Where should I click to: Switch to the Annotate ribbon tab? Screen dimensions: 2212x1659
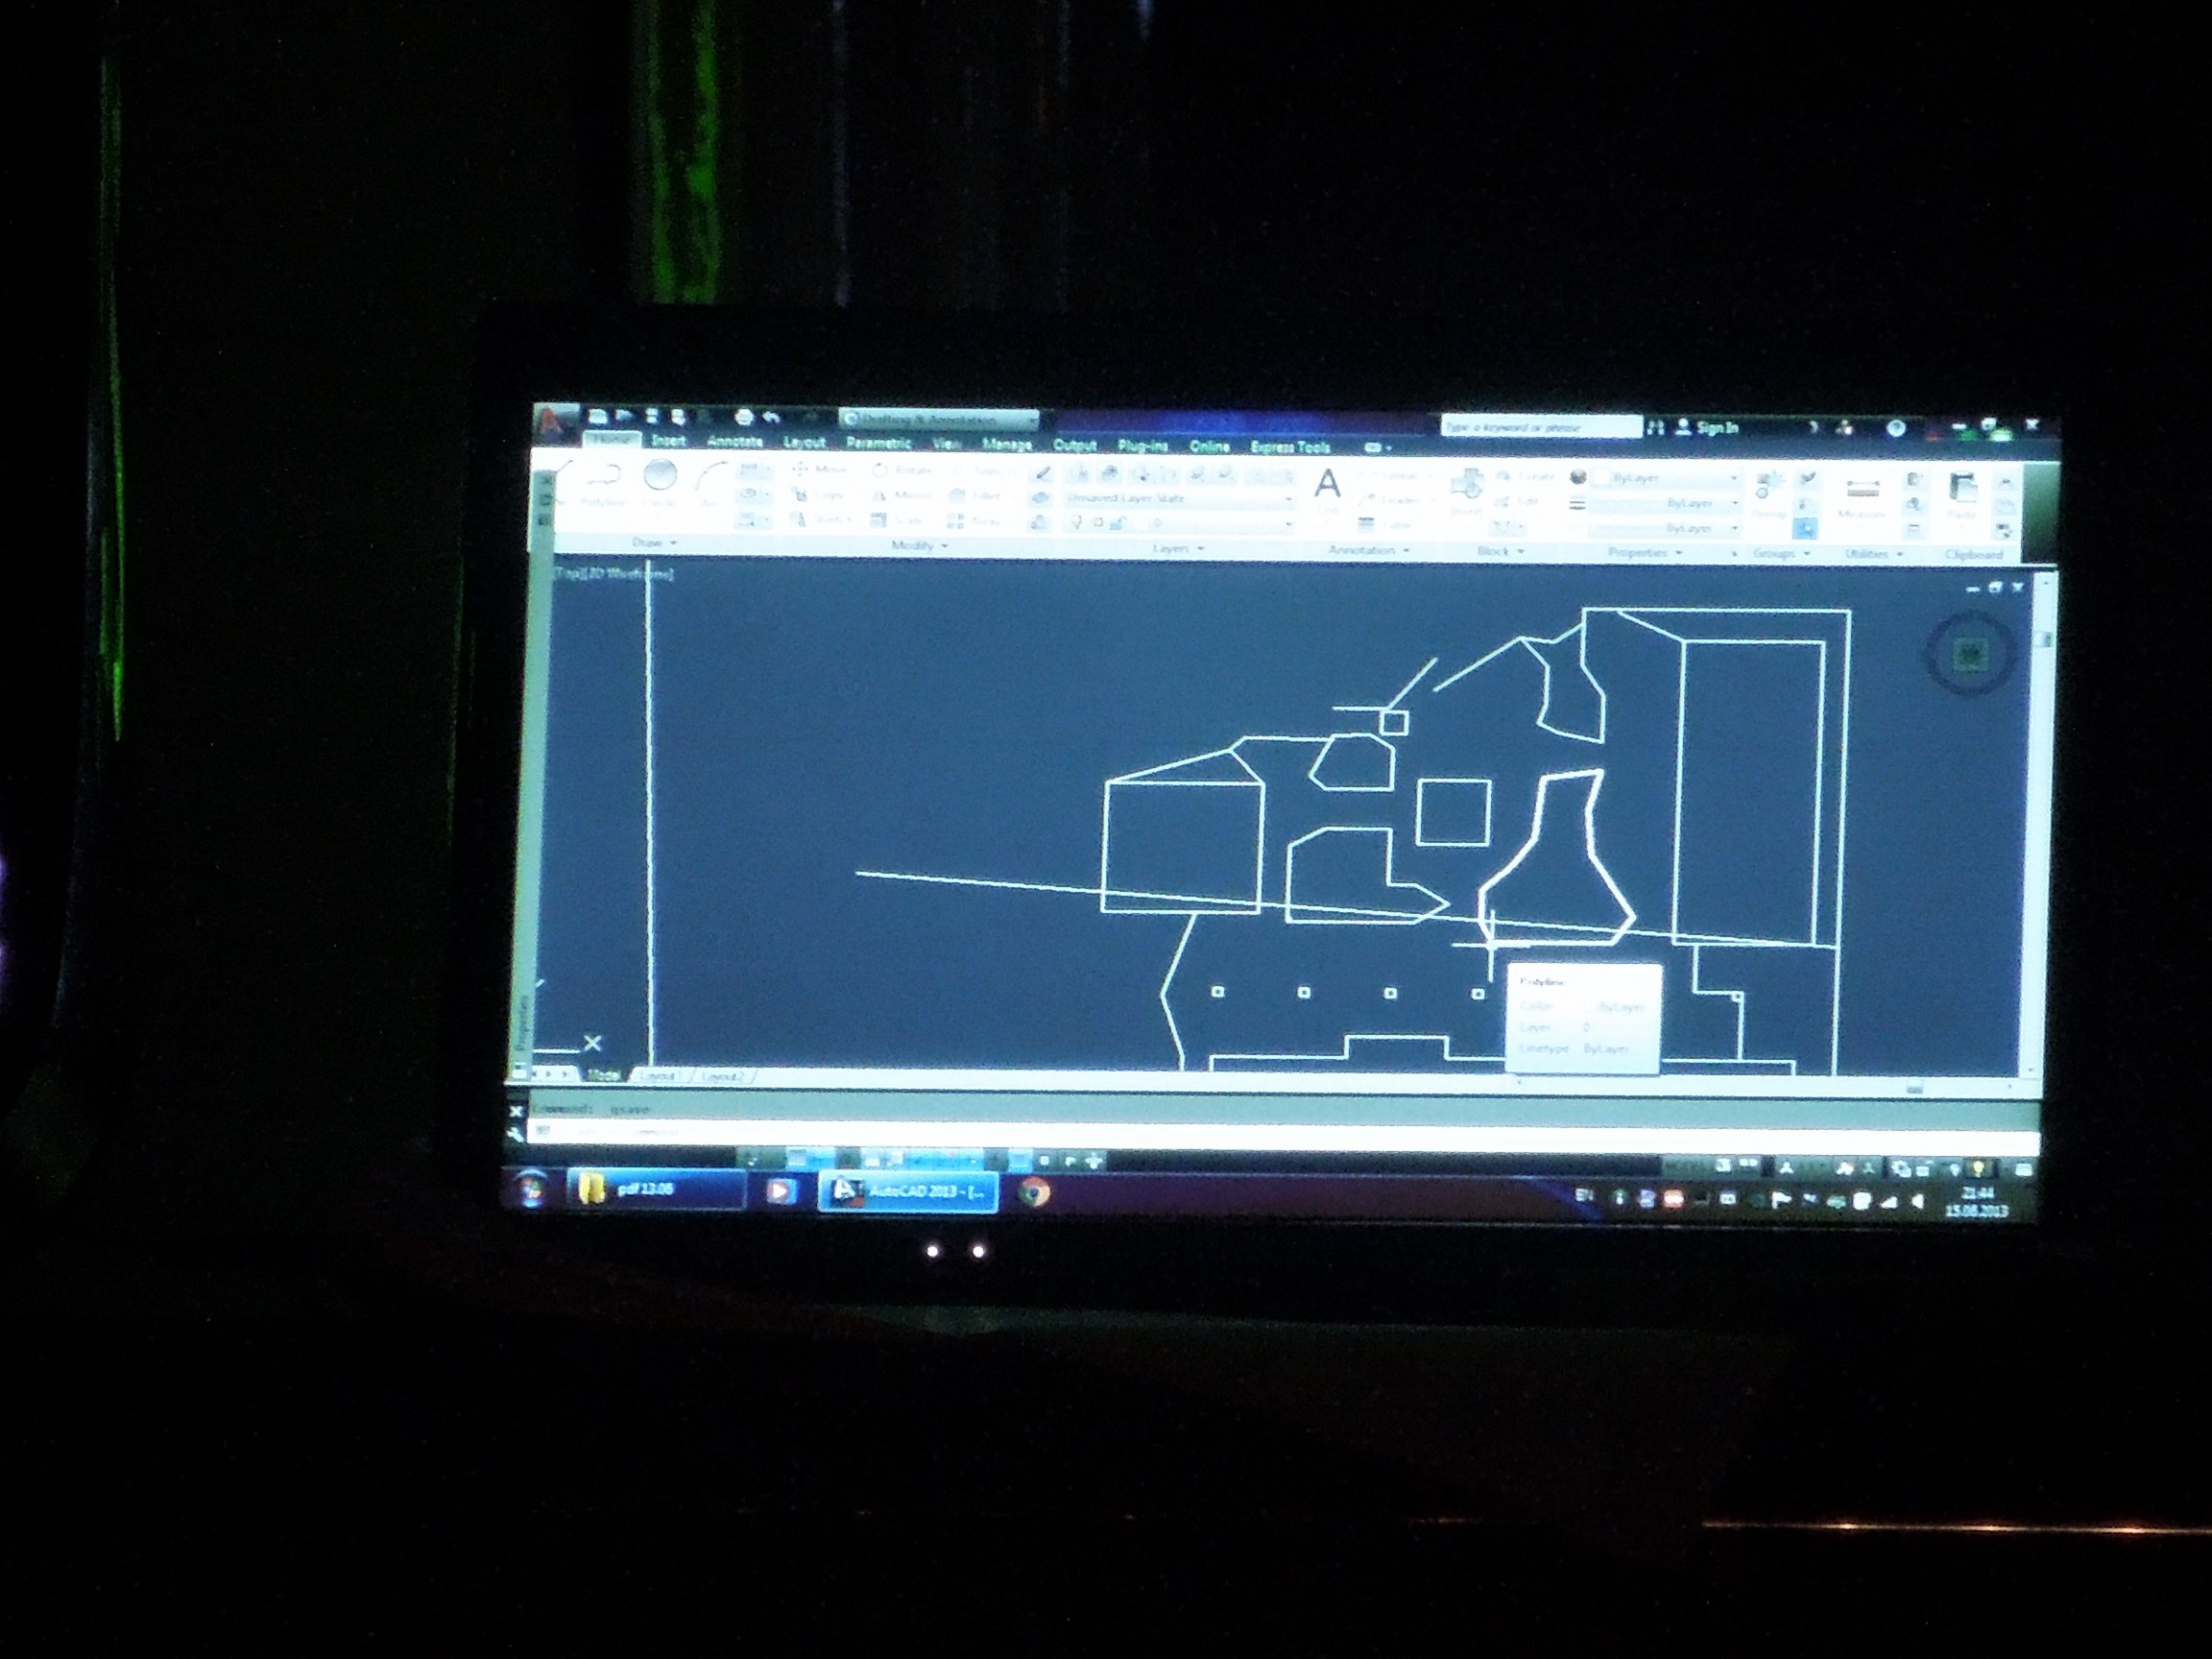735,441
